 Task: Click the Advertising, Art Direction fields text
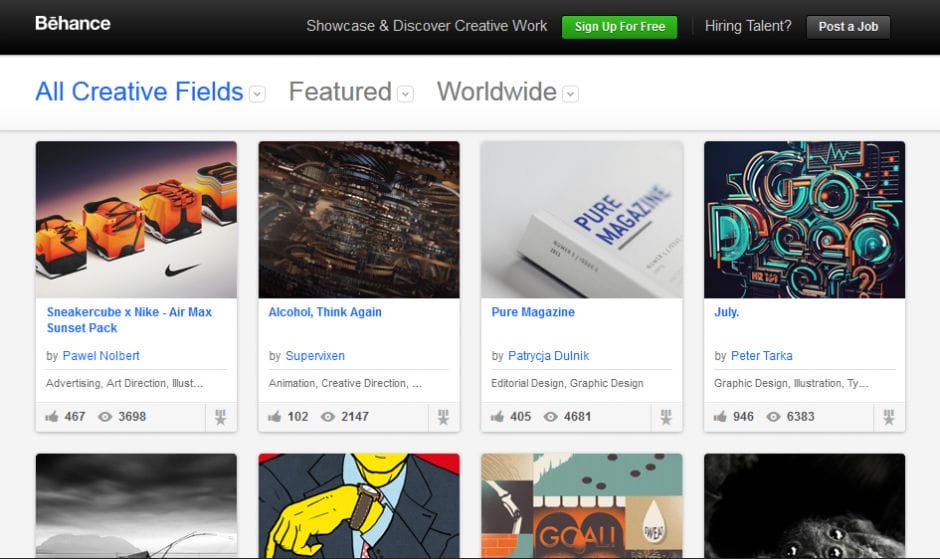tap(125, 383)
